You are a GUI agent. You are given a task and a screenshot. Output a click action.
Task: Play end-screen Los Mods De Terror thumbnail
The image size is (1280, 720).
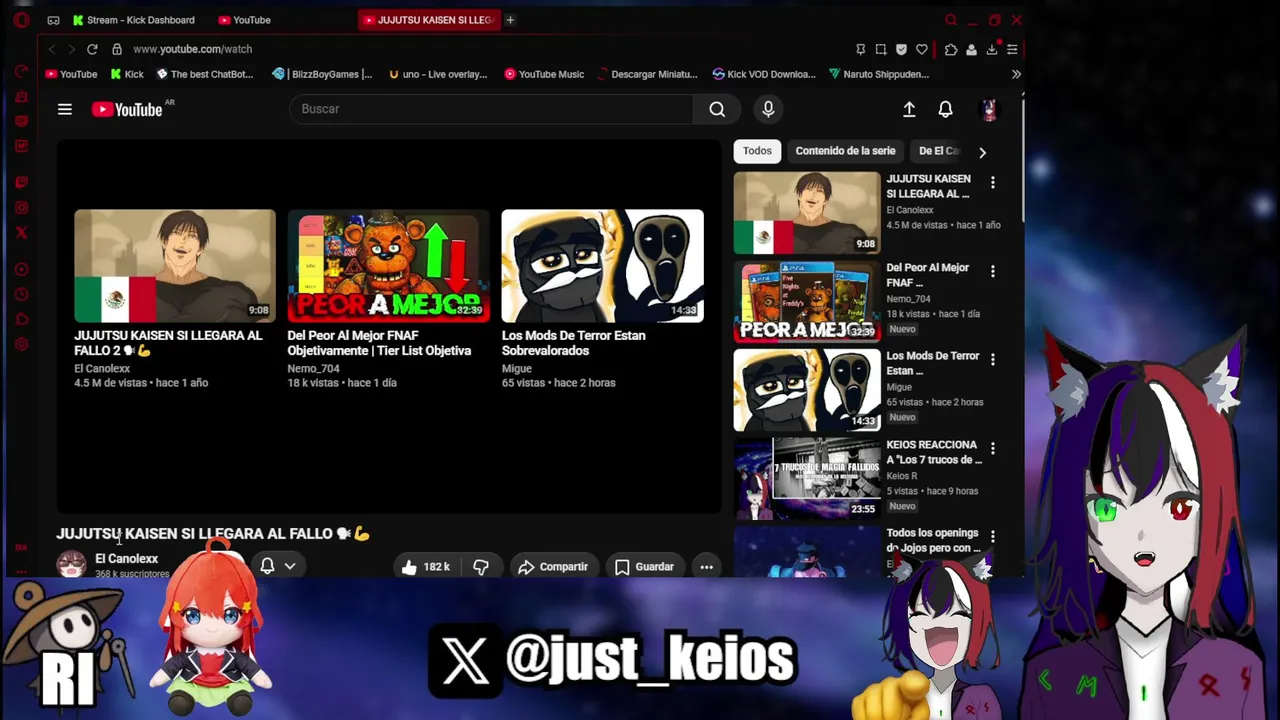click(x=602, y=266)
